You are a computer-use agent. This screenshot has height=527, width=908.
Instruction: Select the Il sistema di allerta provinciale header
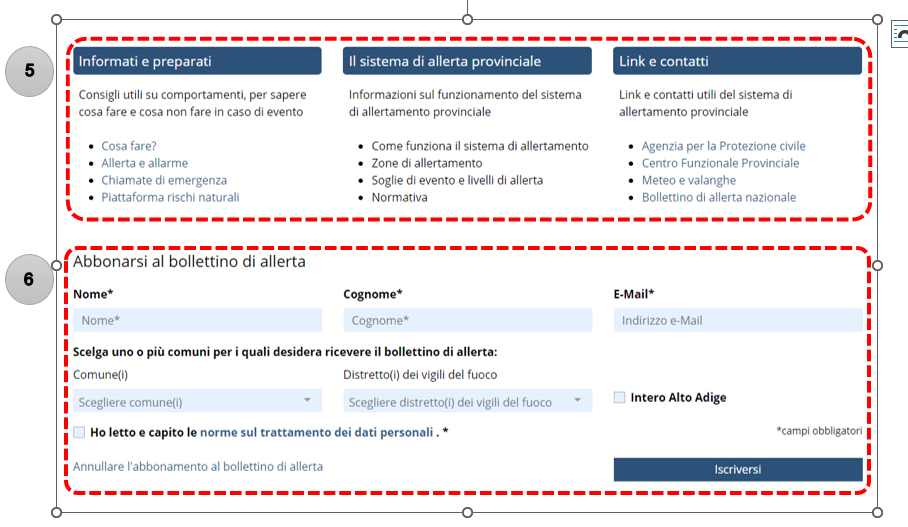click(467, 61)
